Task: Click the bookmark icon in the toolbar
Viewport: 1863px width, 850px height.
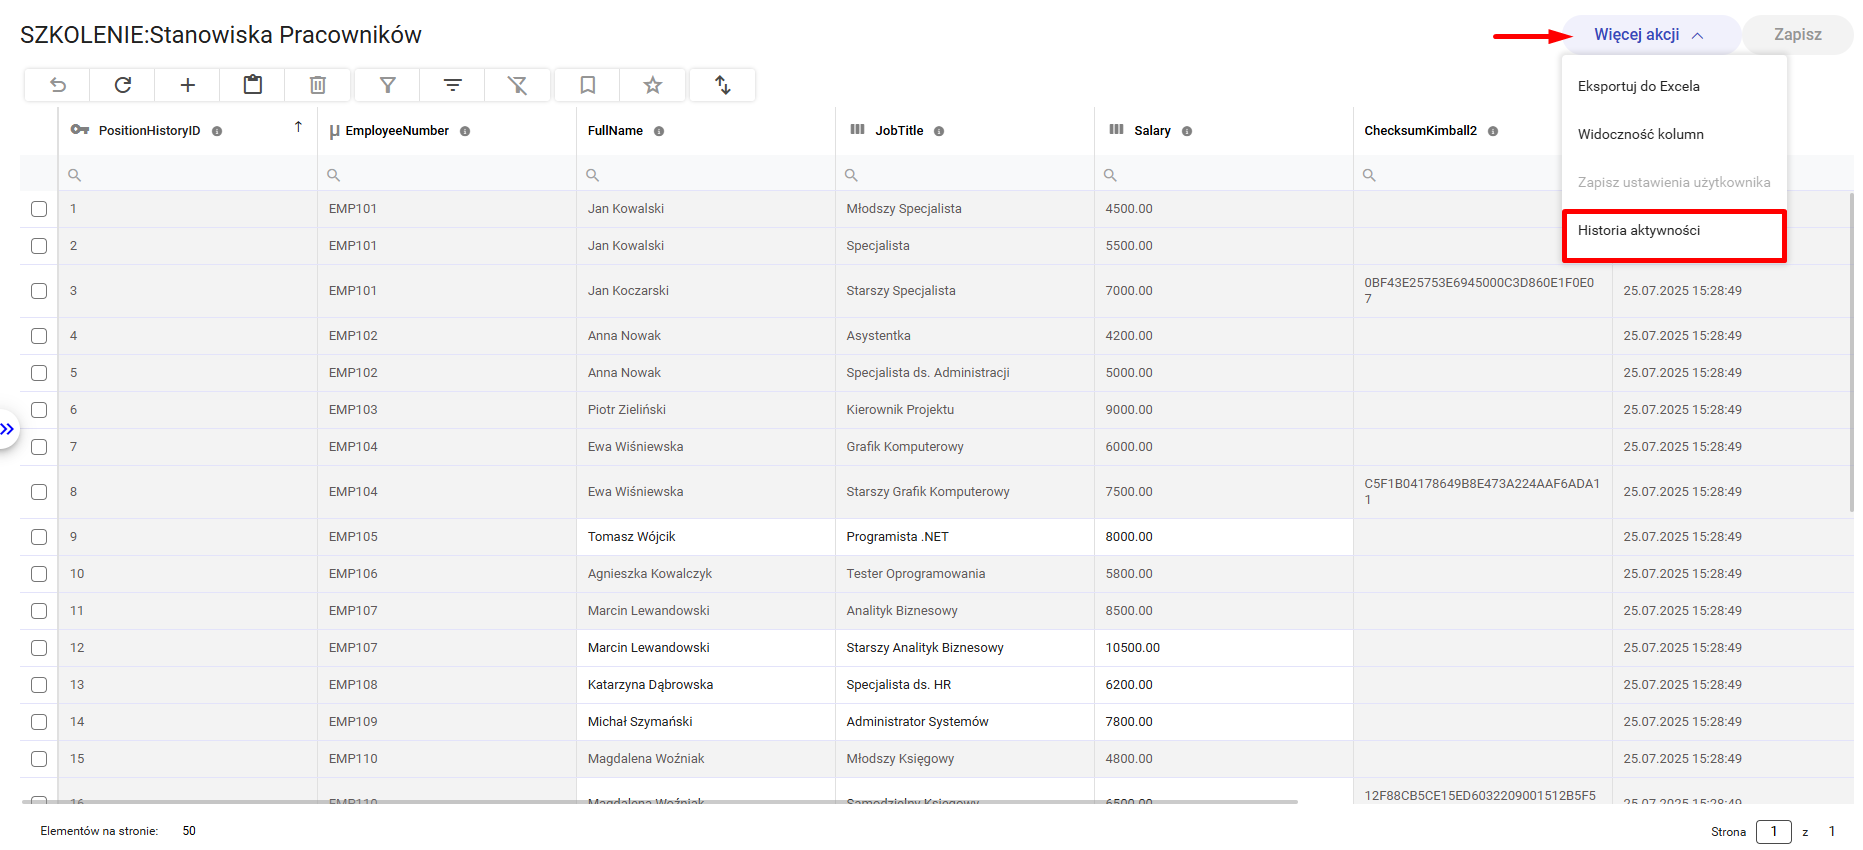Action: coord(588,85)
